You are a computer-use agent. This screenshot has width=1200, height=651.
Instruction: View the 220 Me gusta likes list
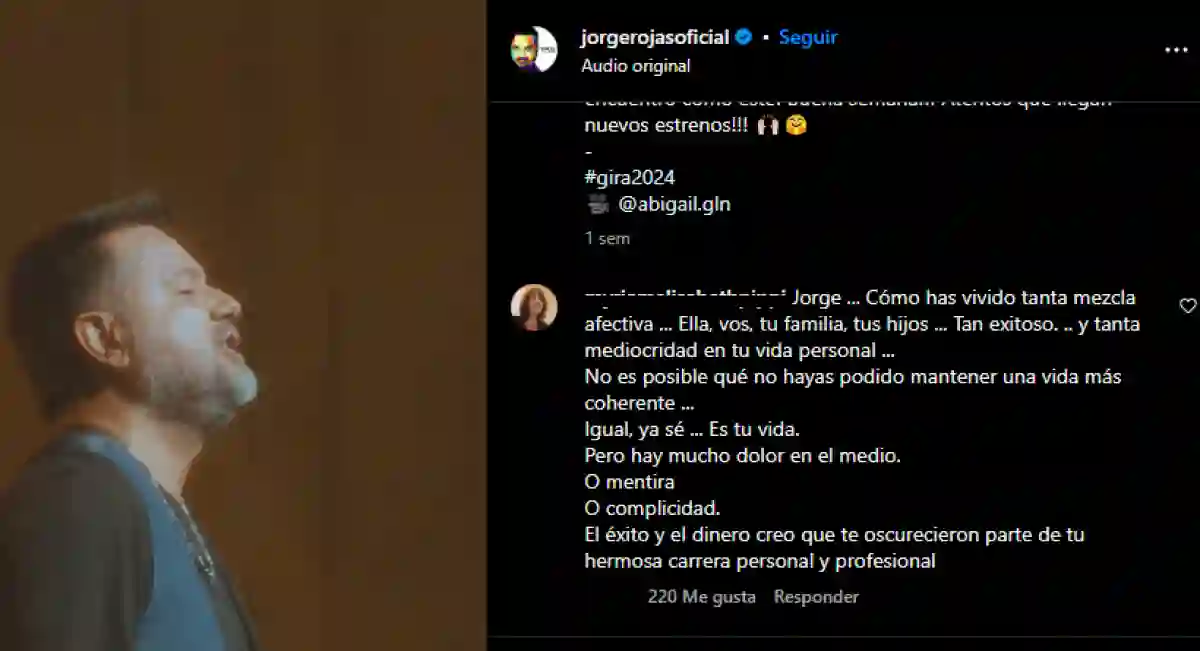[701, 597]
